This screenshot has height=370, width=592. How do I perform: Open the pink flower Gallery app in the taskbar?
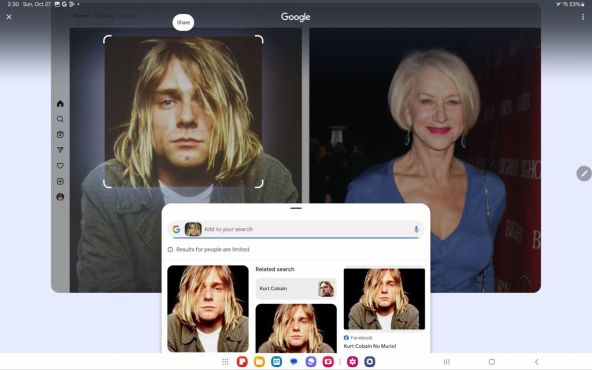353,362
